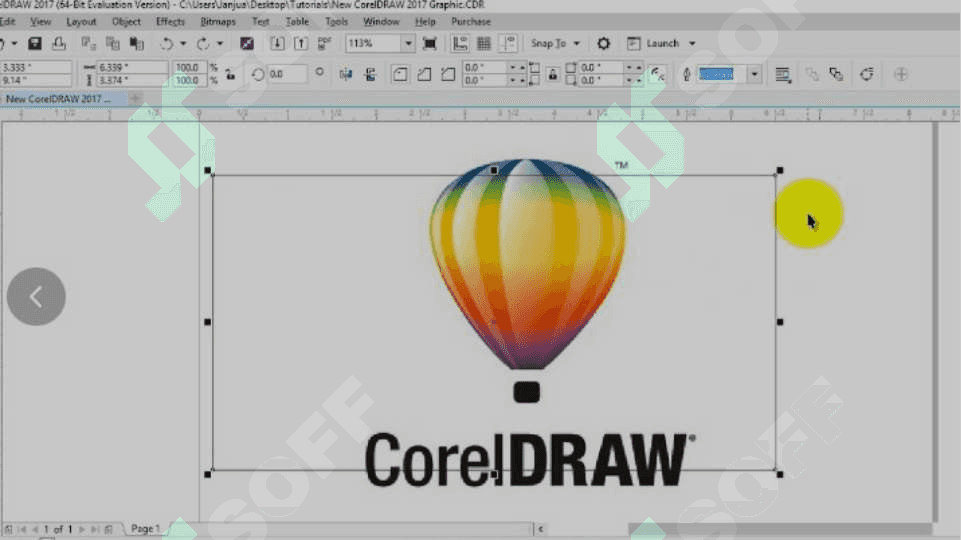Toggle the relative corner scaling icon
The image size is (961, 540).
click(658, 74)
